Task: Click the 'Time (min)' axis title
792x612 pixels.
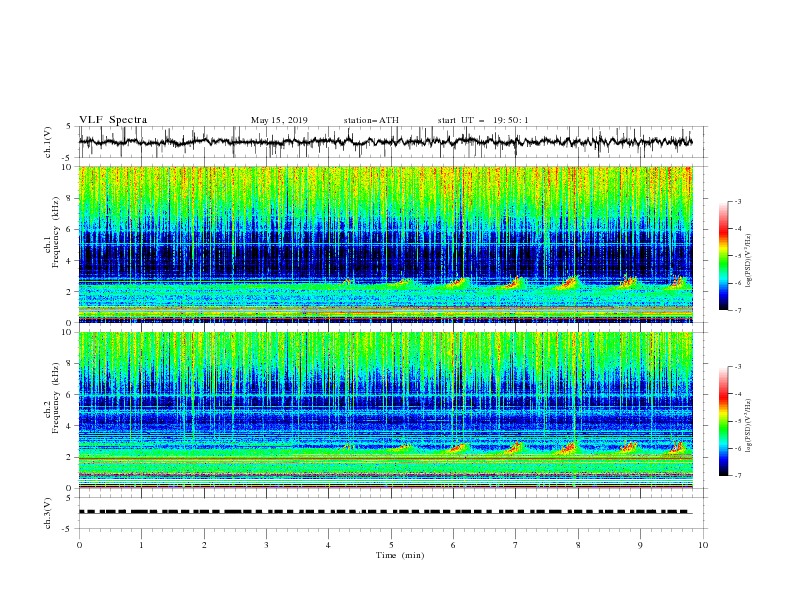Action: [x=400, y=555]
